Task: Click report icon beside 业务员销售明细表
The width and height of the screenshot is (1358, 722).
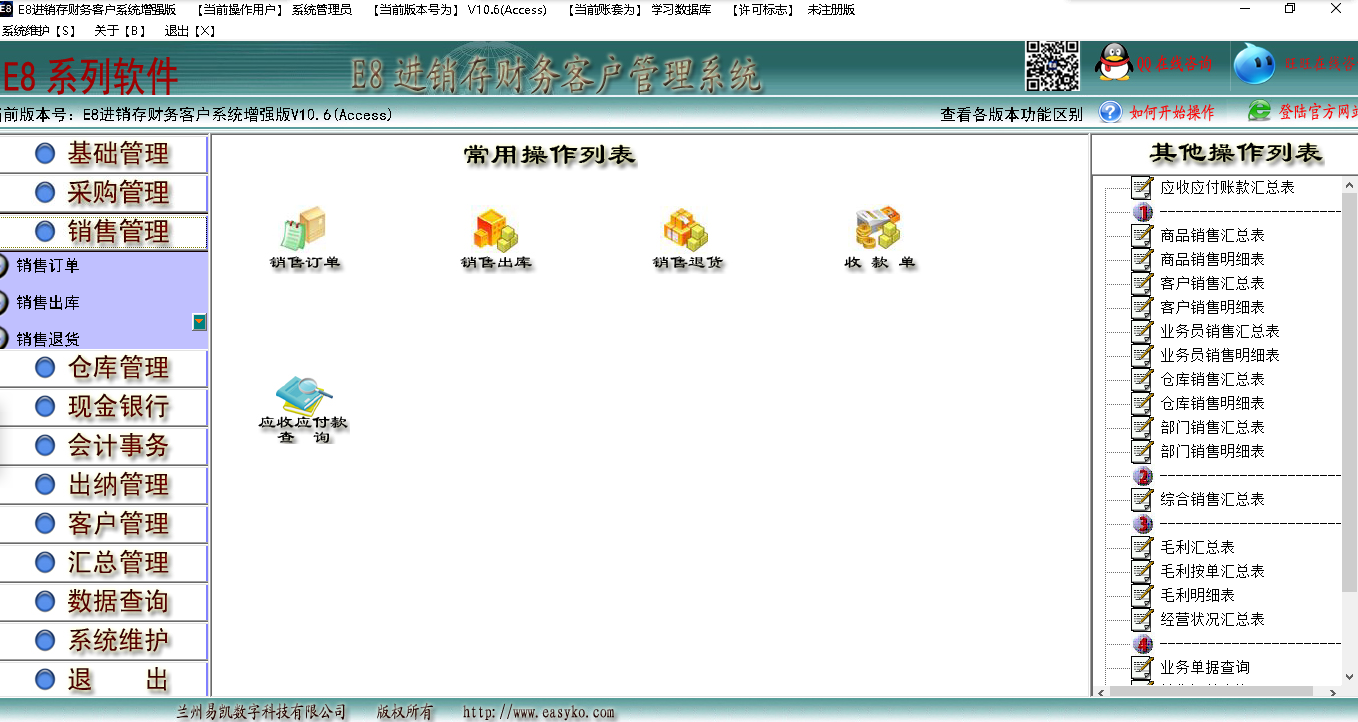Action: coord(1142,355)
